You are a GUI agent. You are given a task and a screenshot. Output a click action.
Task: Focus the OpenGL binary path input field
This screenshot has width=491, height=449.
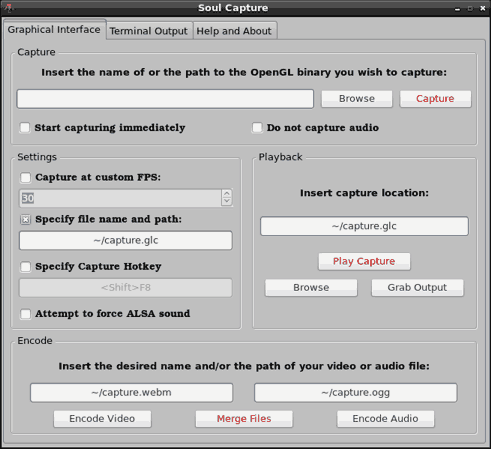pyautogui.click(x=165, y=99)
